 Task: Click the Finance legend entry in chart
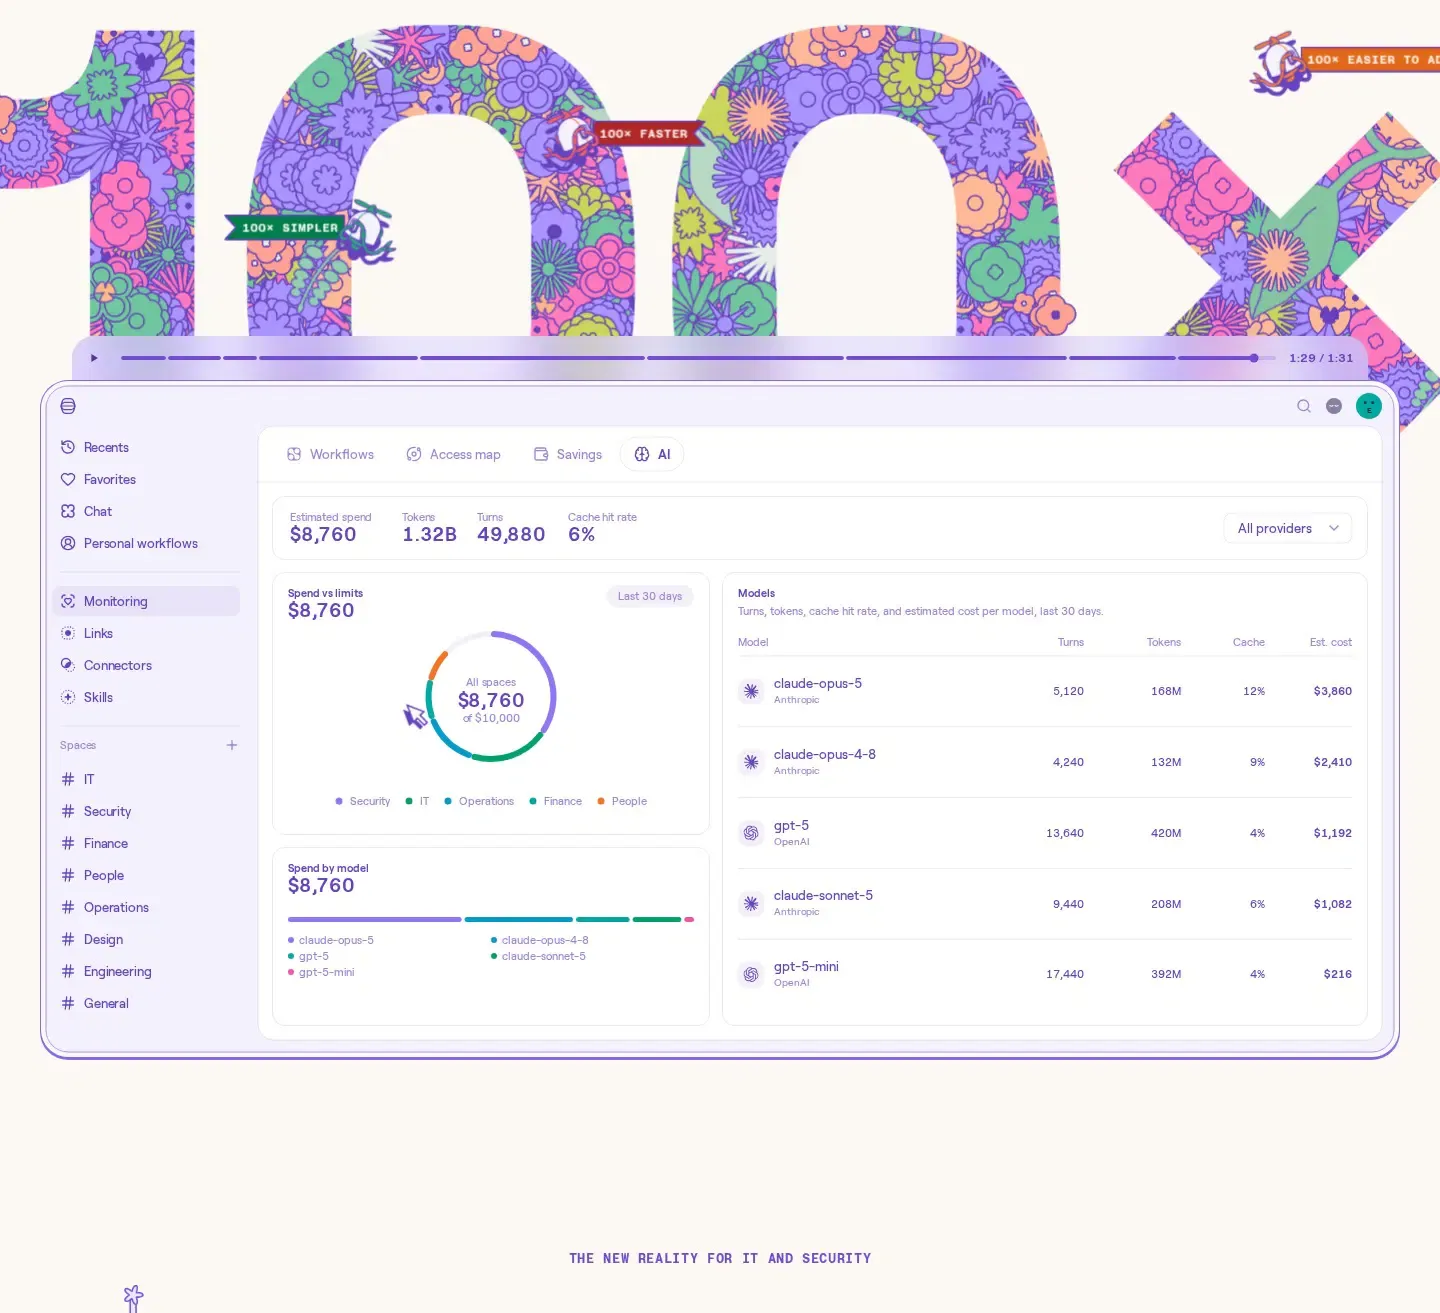pyautogui.click(x=556, y=801)
